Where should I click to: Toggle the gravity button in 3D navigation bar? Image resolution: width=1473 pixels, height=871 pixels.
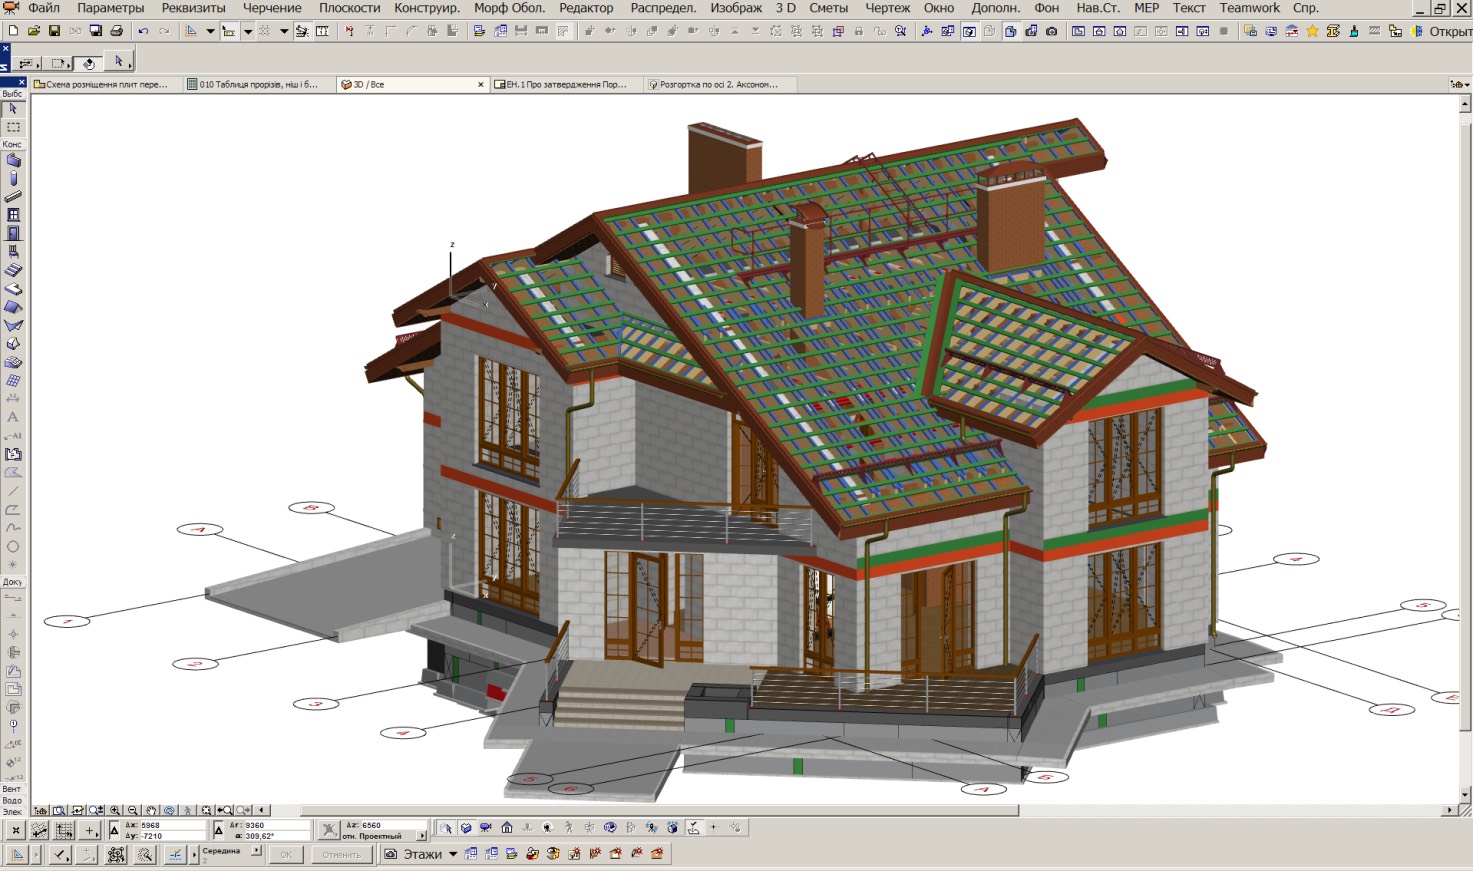[694, 829]
